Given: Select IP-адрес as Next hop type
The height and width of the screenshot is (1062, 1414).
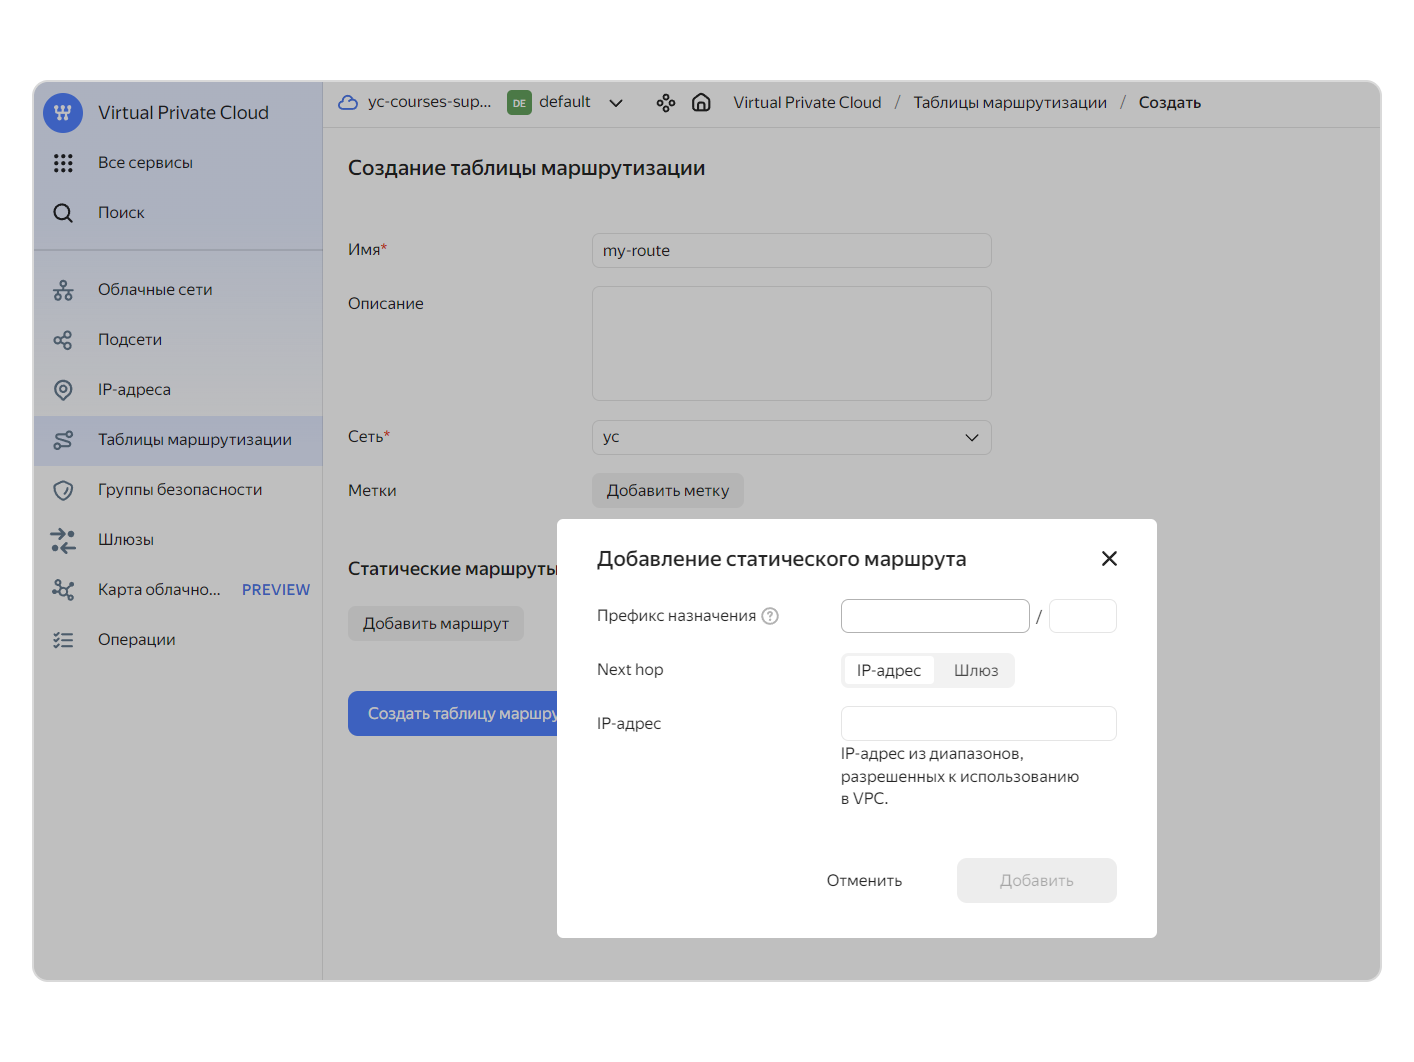Looking at the screenshot, I should click(x=889, y=670).
